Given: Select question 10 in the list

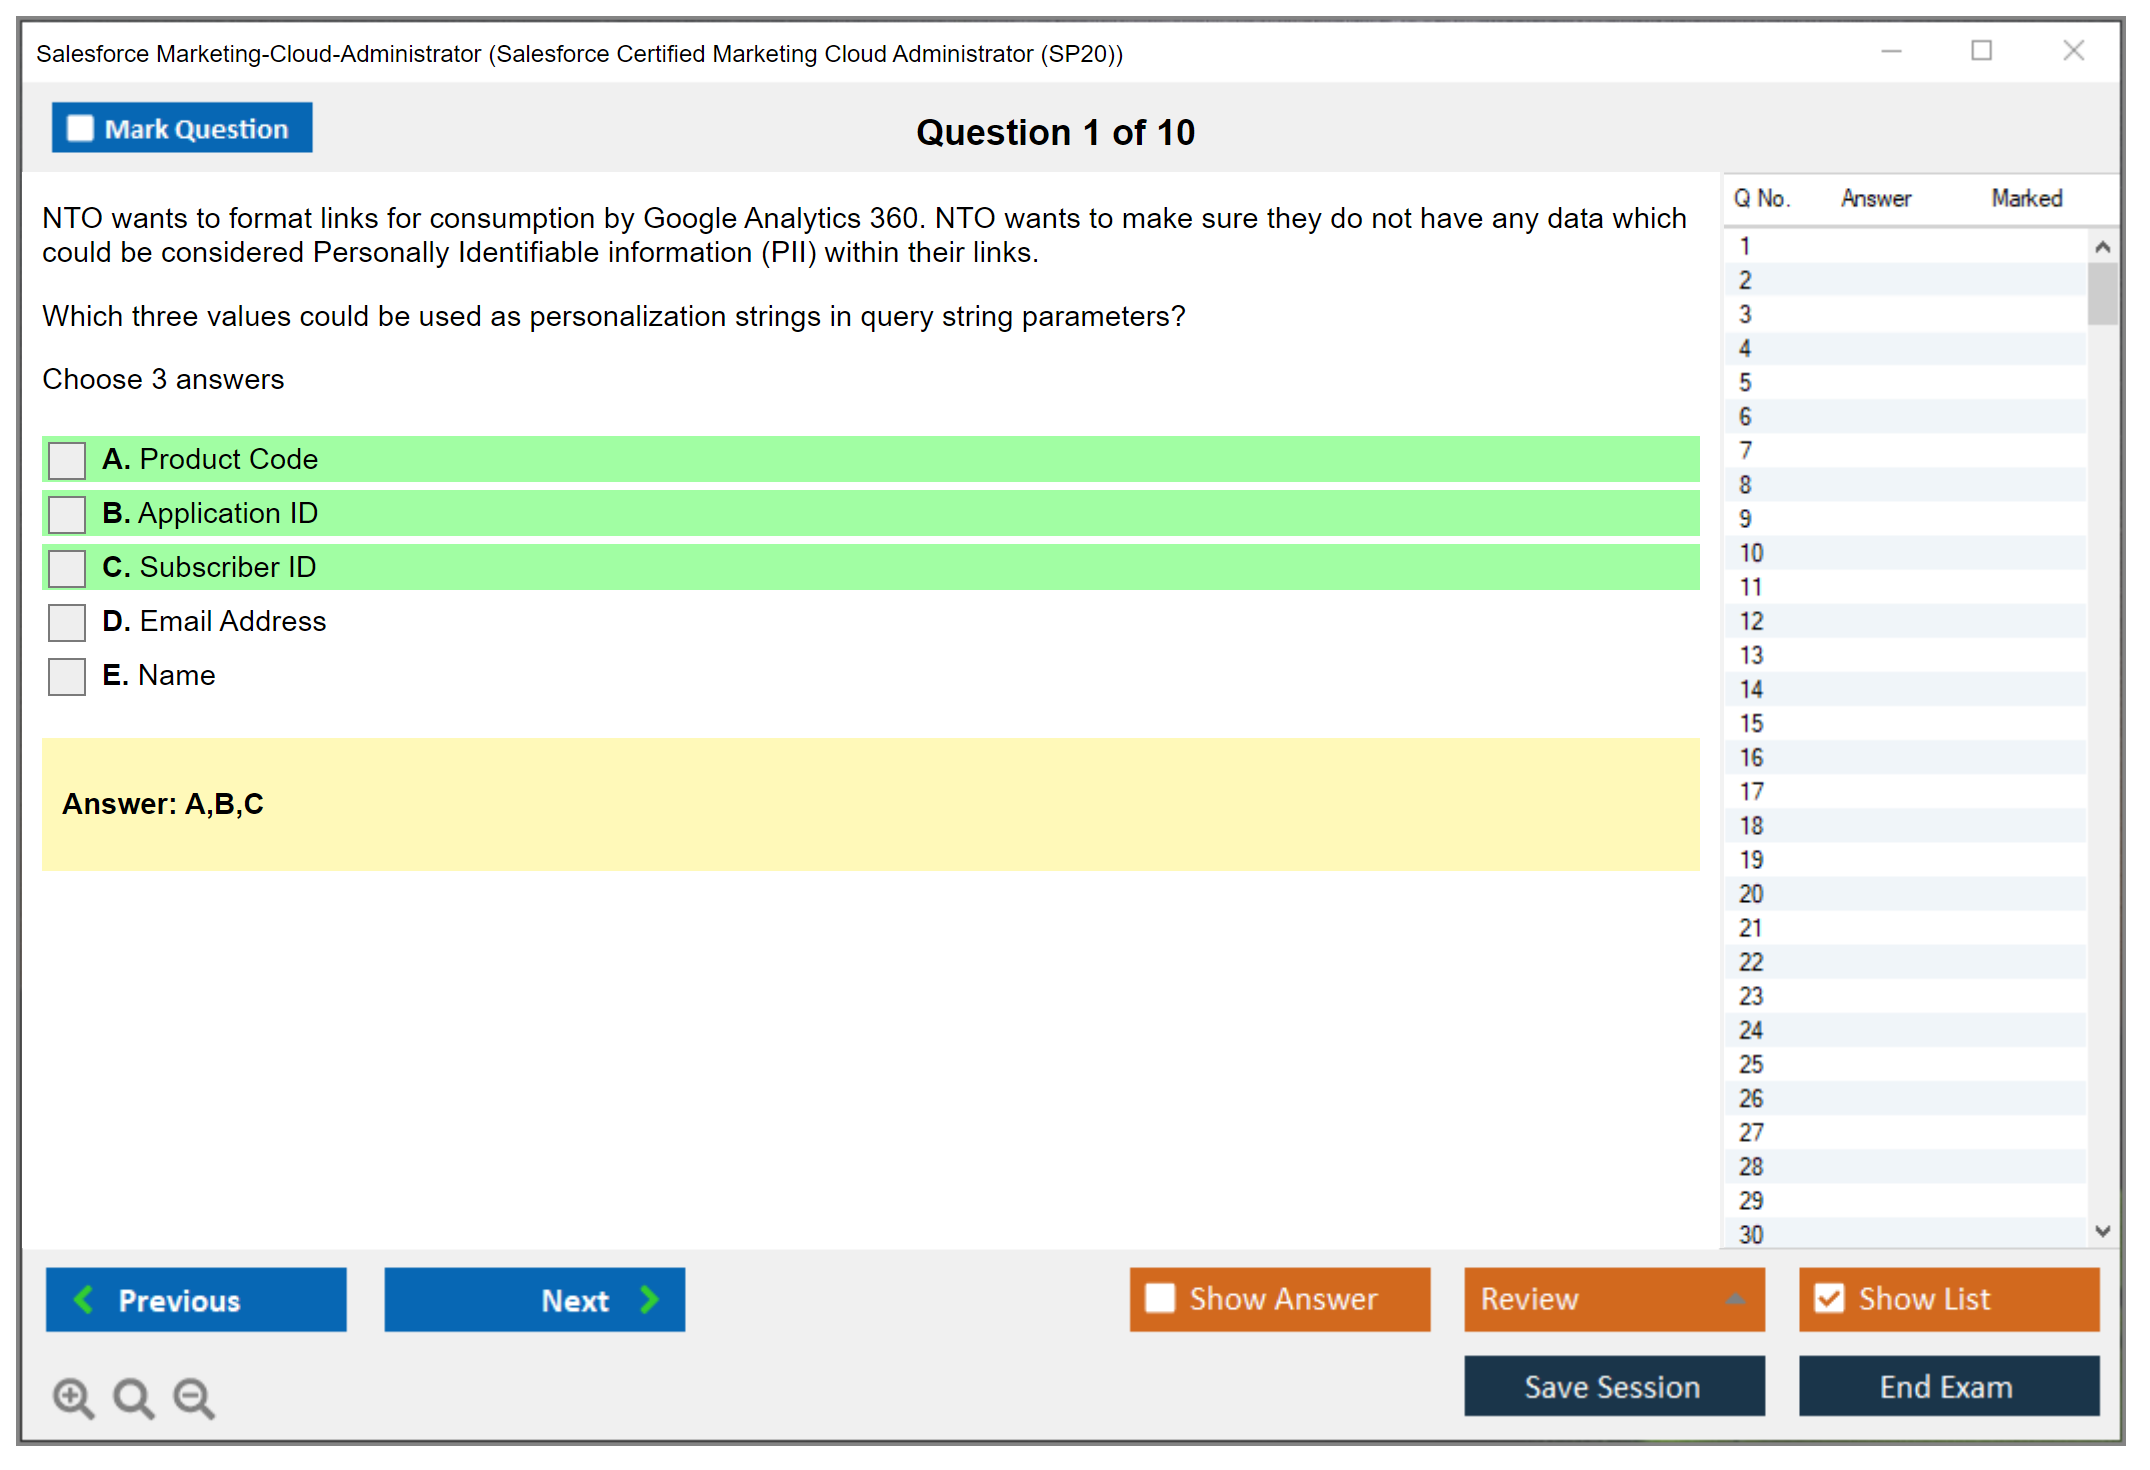Looking at the screenshot, I should (x=1751, y=553).
